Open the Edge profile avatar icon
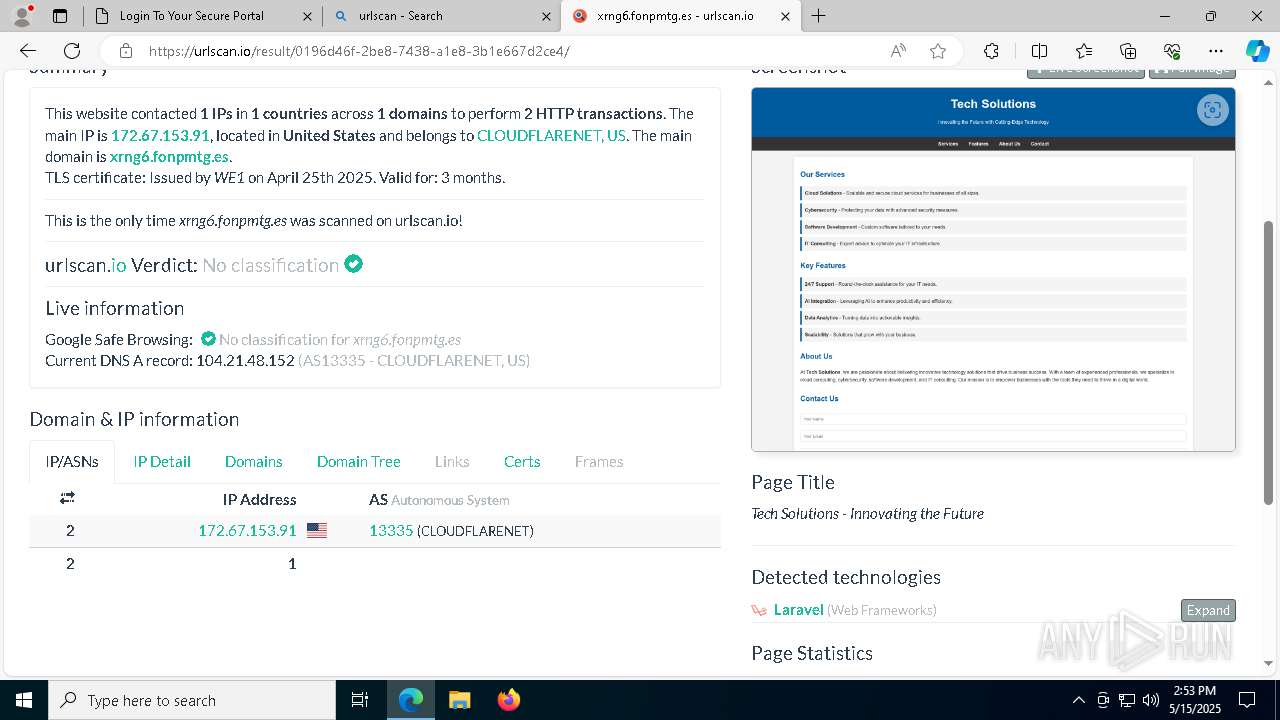 click(22, 16)
